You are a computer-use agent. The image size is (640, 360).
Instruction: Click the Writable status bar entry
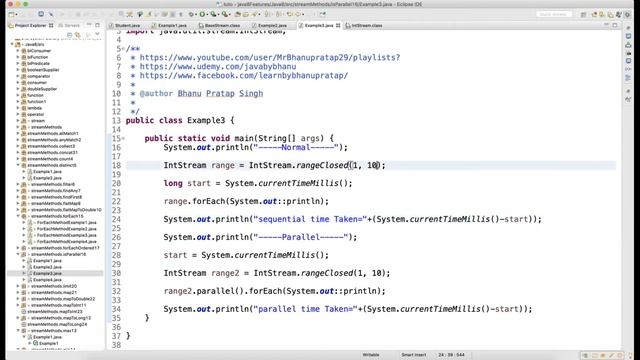tap(371, 355)
